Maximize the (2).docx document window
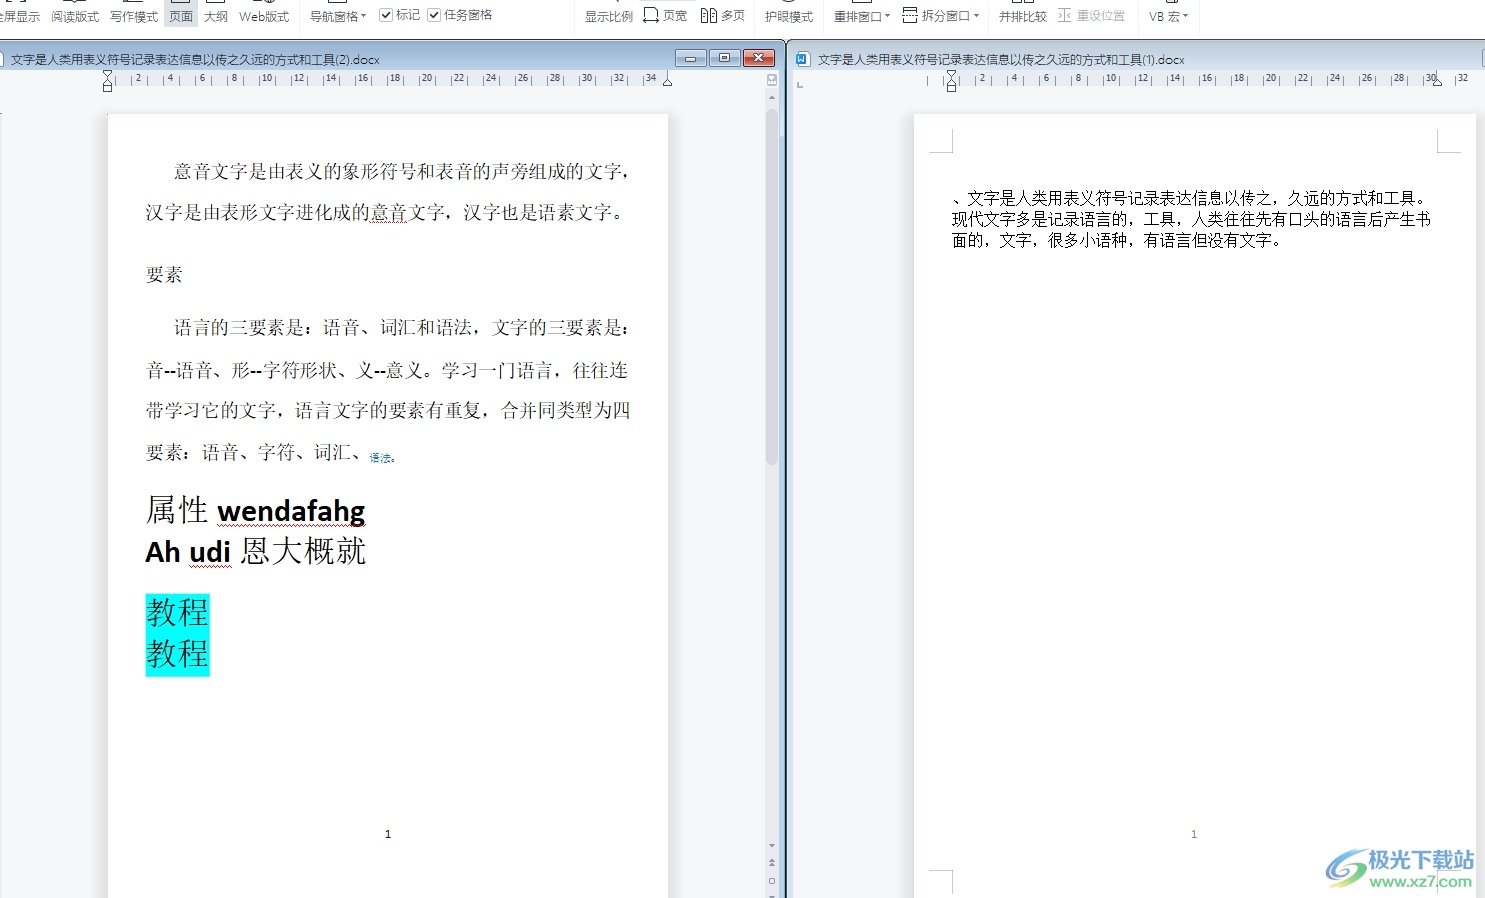This screenshot has height=898, width=1485. coord(724,58)
